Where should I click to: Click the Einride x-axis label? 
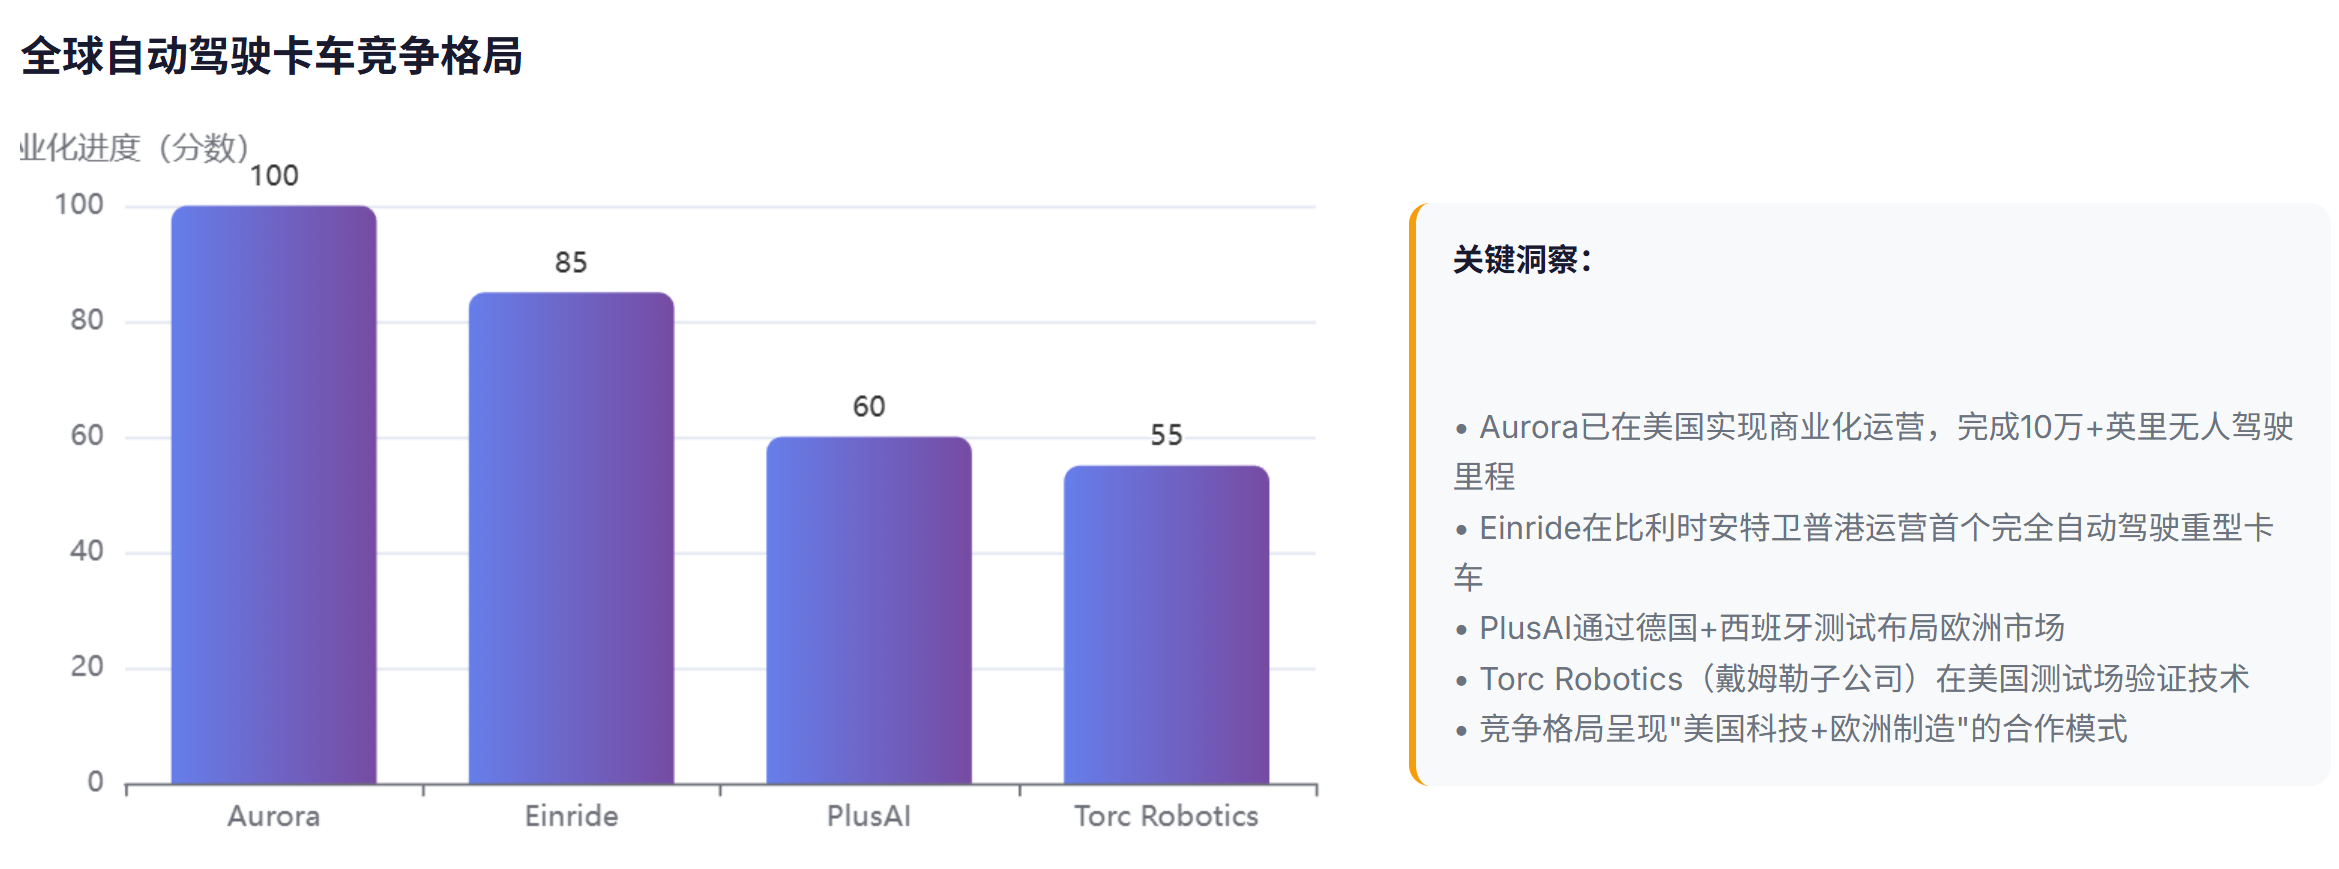pyautogui.click(x=571, y=816)
